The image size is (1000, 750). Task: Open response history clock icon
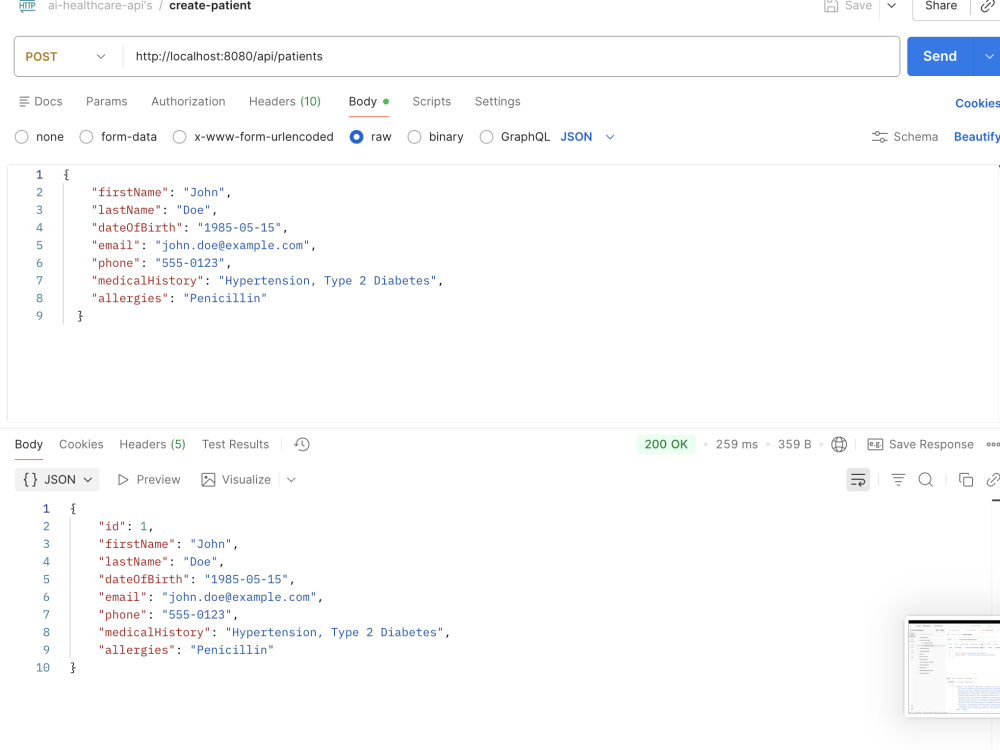tap(302, 445)
